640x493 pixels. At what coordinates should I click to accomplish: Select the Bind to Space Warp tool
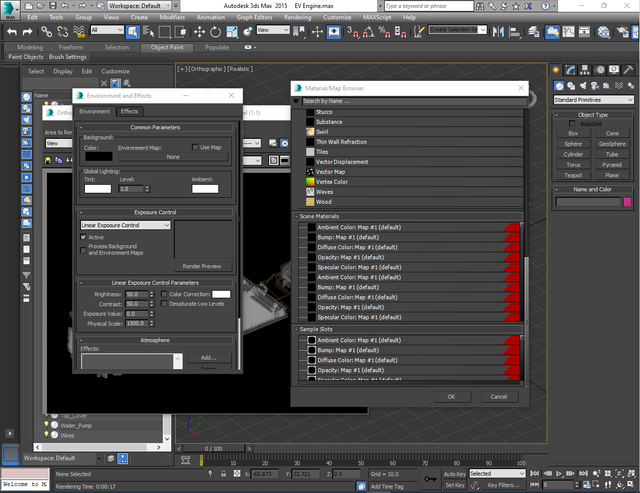pyautogui.click(x=79, y=32)
